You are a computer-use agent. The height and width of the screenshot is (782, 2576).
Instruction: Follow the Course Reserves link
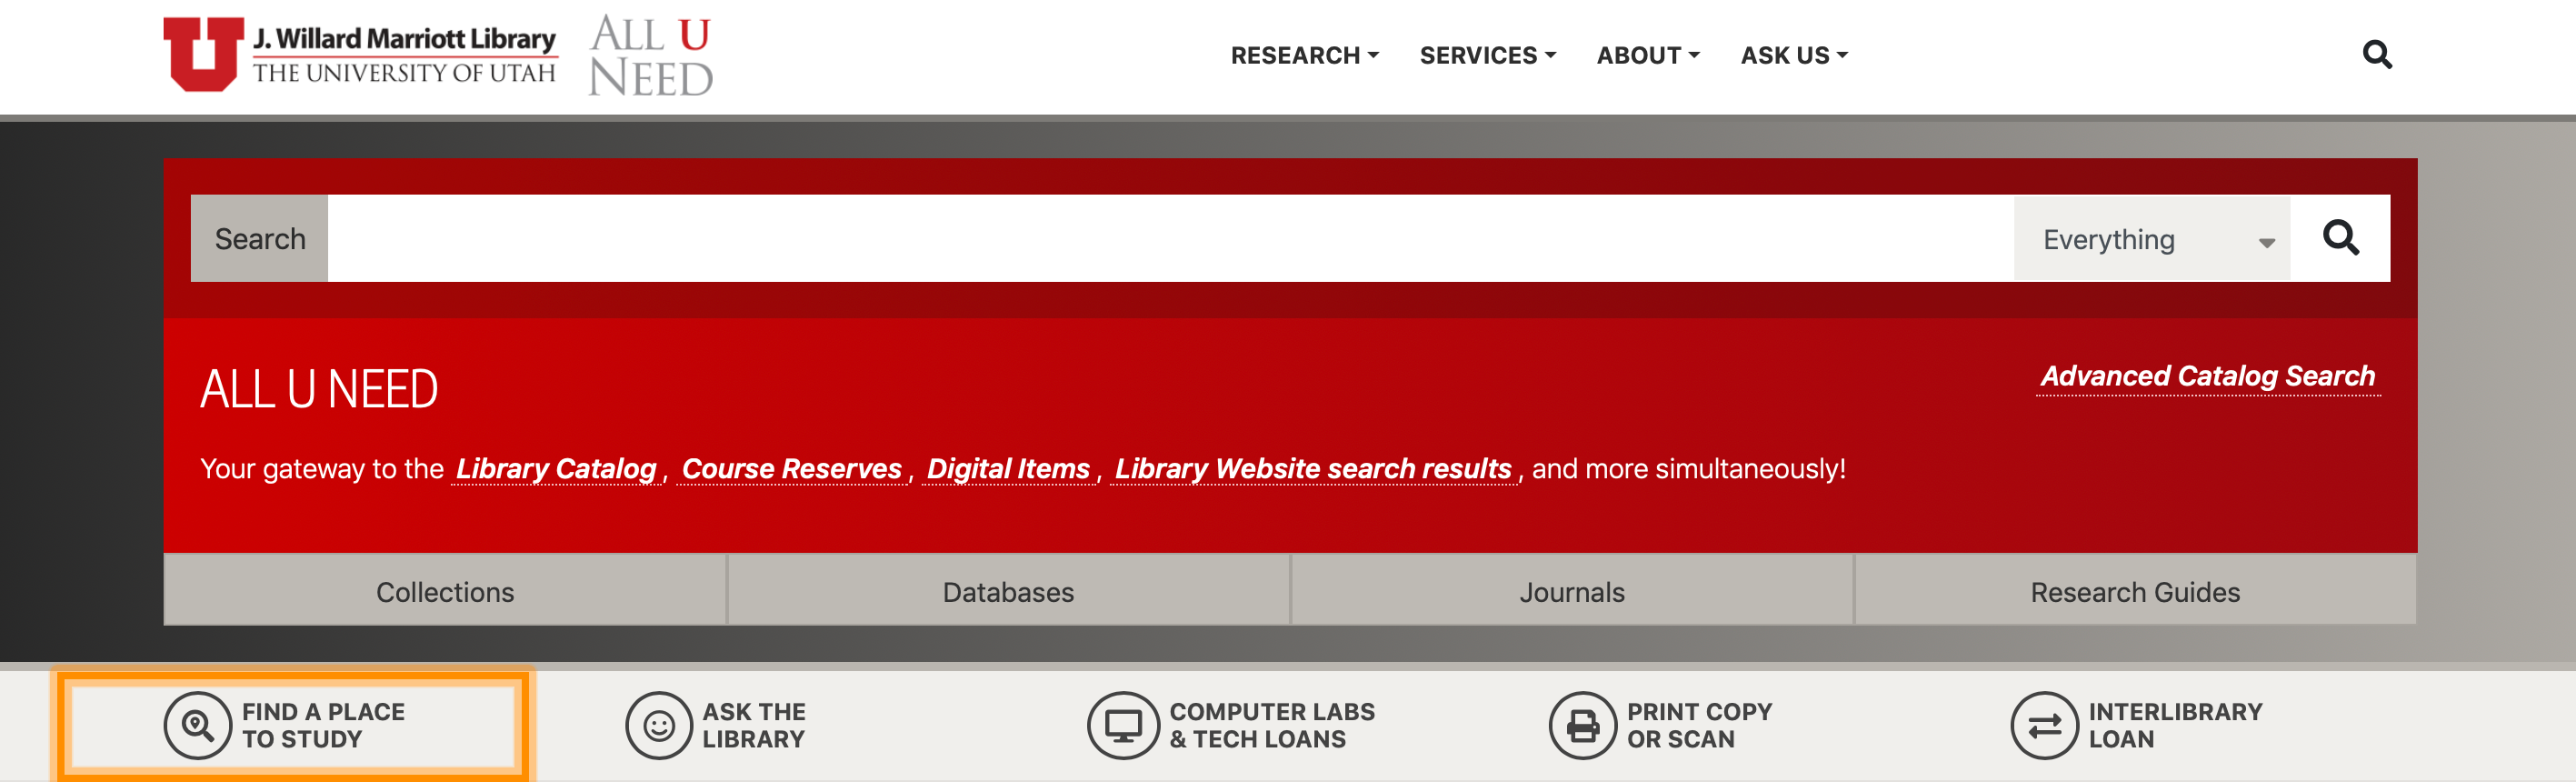792,468
